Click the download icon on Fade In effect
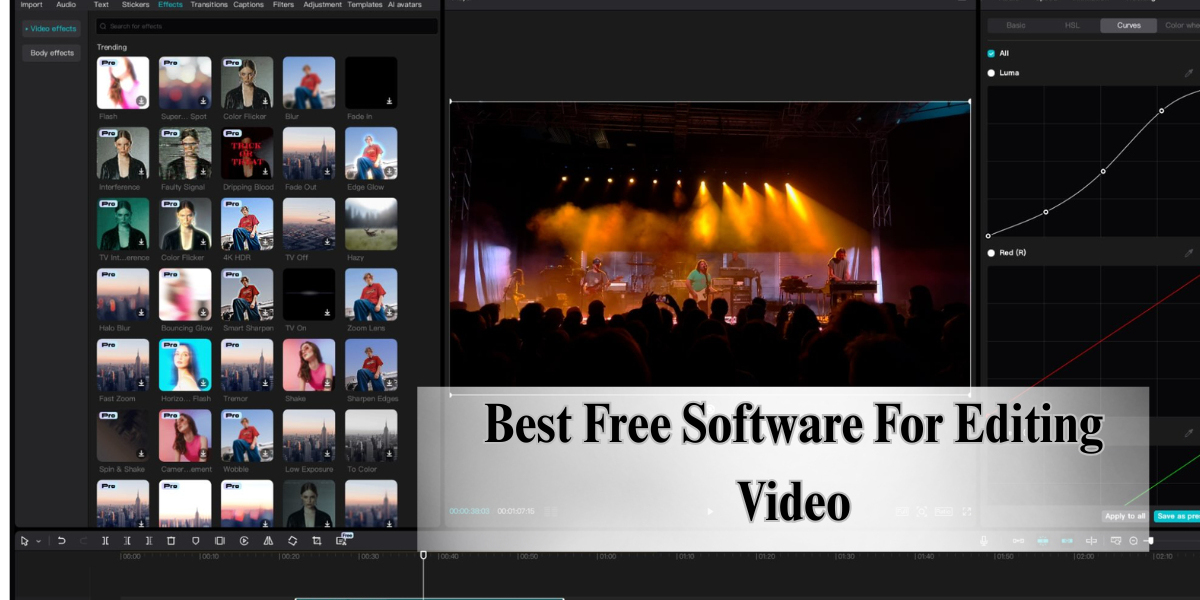1200x600 pixels. pos(389,101)
